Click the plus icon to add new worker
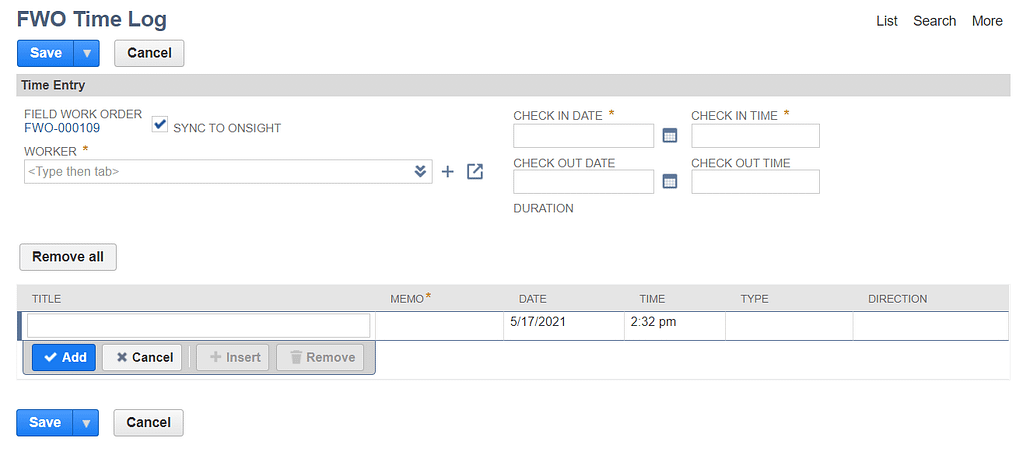The width and height of the screenshot is (1023, 459). 447,172
